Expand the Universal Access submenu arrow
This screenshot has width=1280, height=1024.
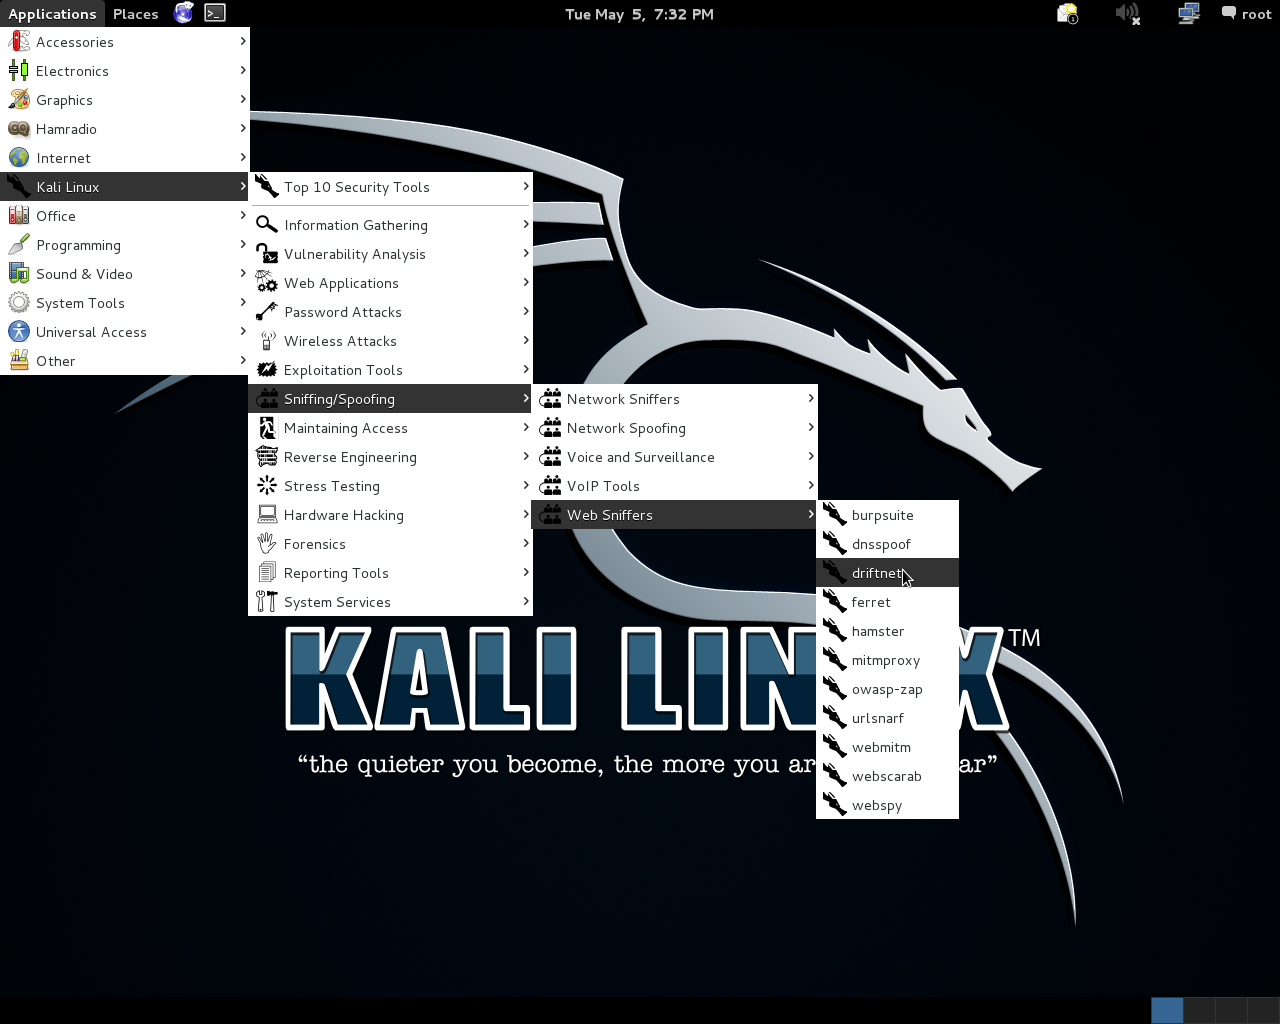click(243, 331)
